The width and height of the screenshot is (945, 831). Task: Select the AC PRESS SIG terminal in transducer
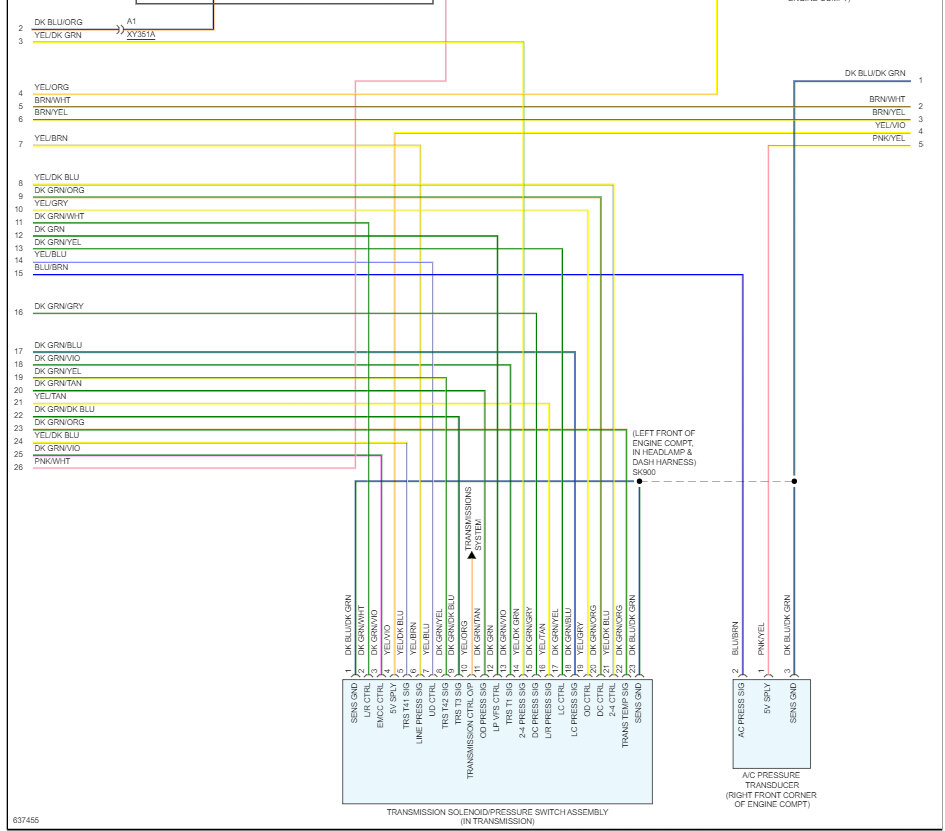741,710
